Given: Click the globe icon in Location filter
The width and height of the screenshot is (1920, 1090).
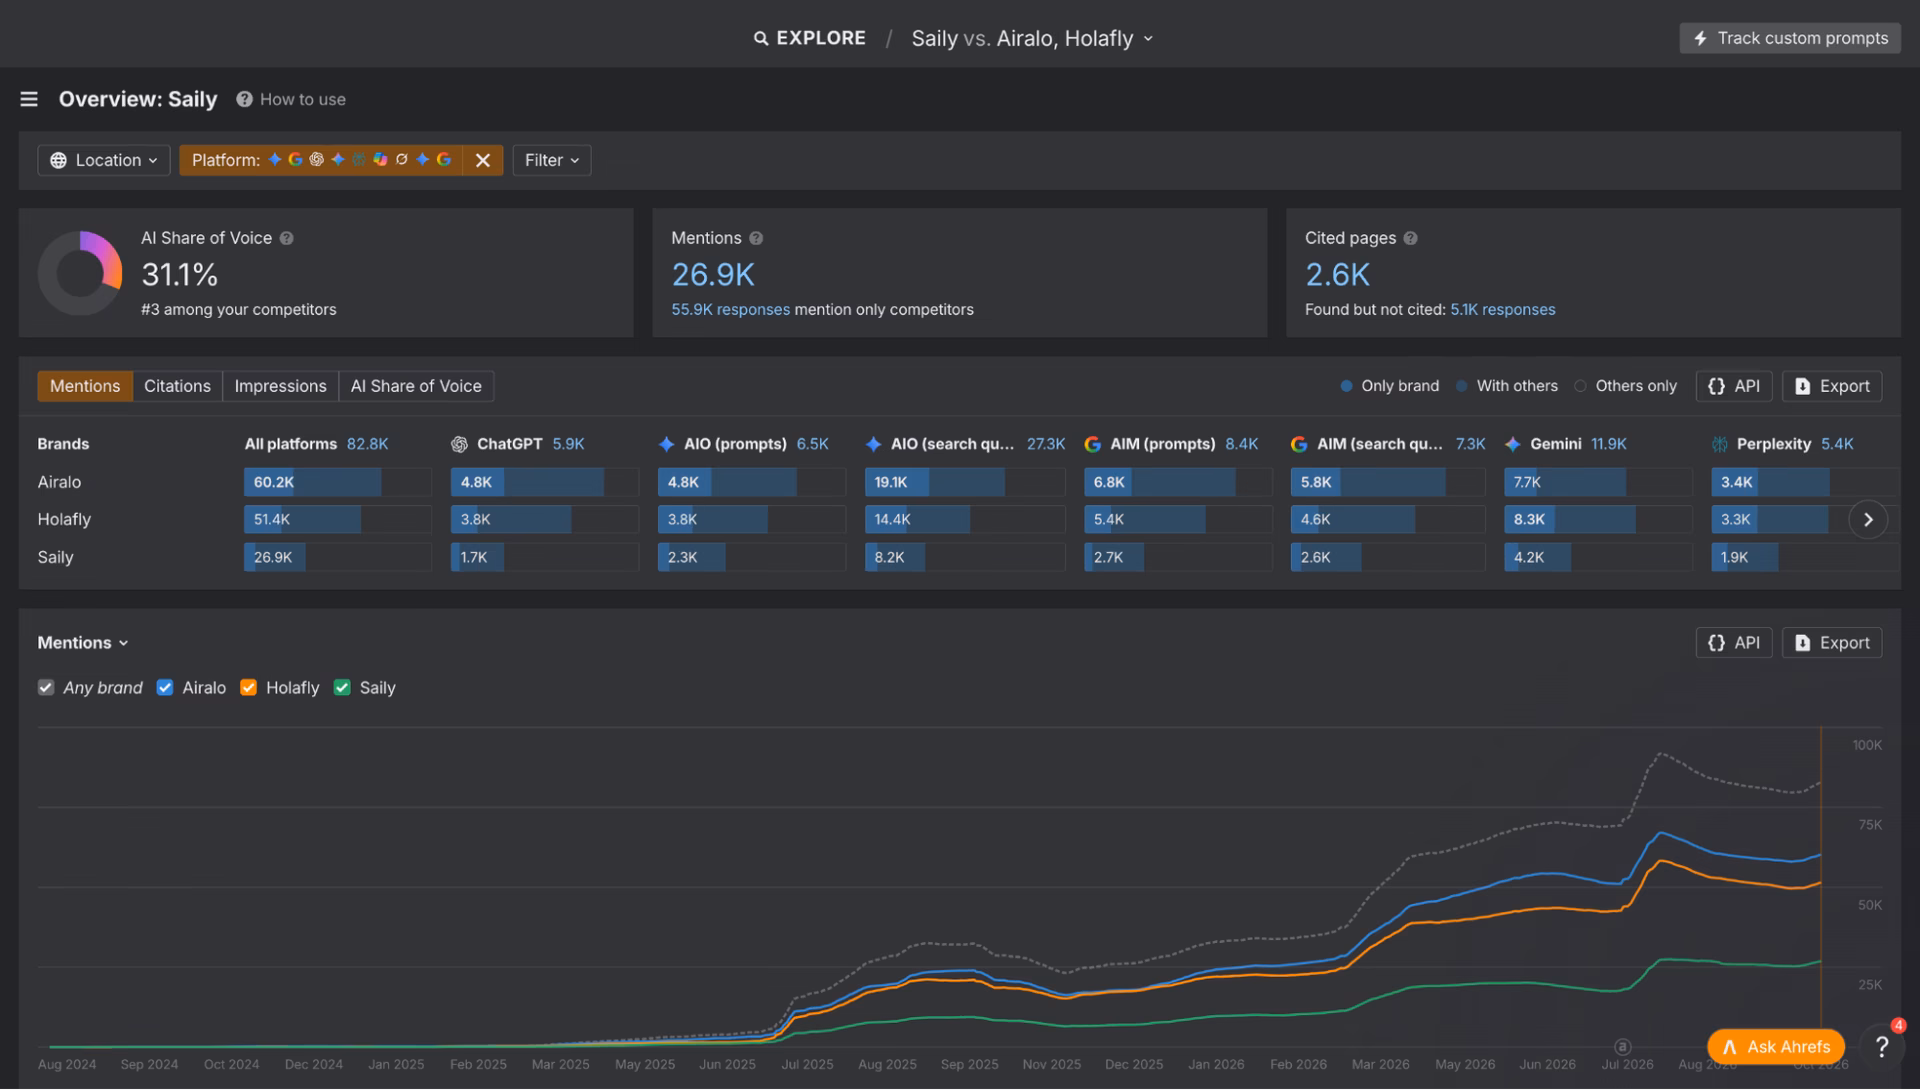Looking at the screenshot, I should pos(59,160).
